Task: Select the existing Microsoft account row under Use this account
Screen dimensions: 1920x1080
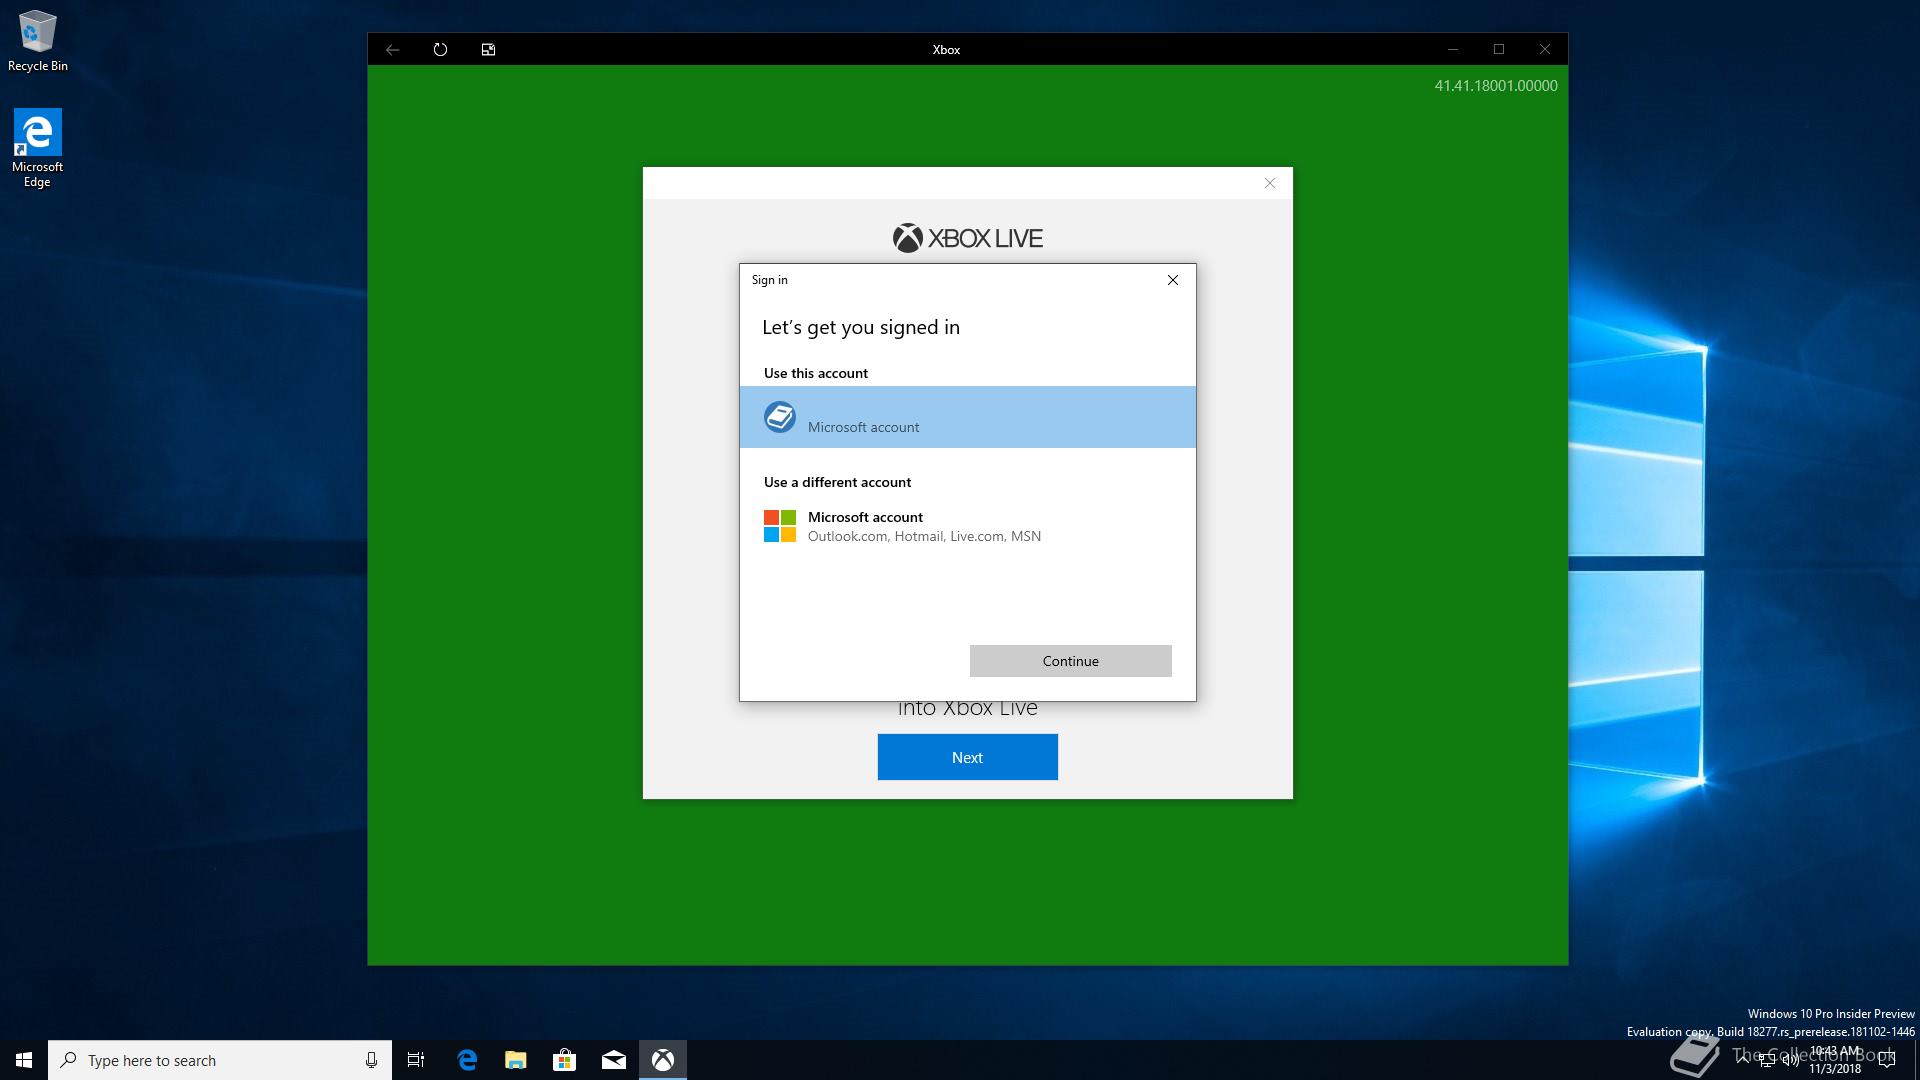Action: coord(967,417)
